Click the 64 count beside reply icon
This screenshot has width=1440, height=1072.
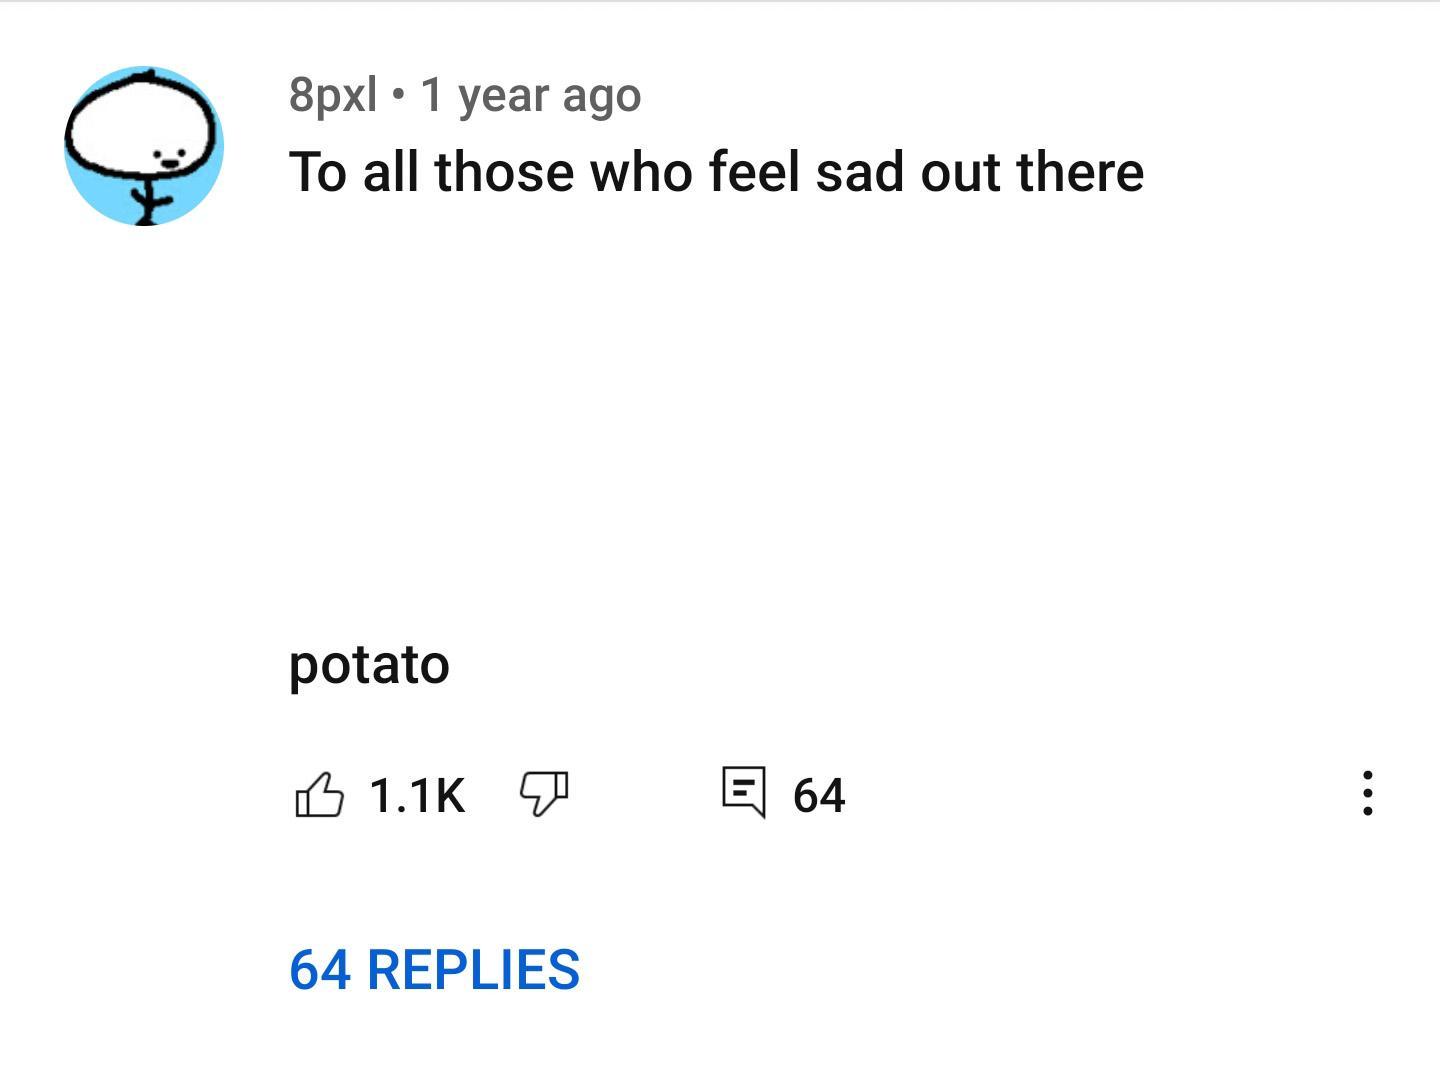point(819,796)
